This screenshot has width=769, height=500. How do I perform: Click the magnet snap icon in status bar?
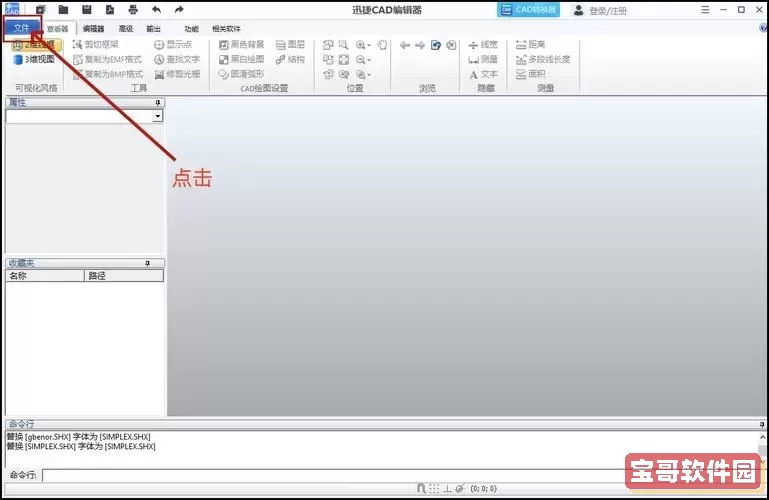(421, 488)
